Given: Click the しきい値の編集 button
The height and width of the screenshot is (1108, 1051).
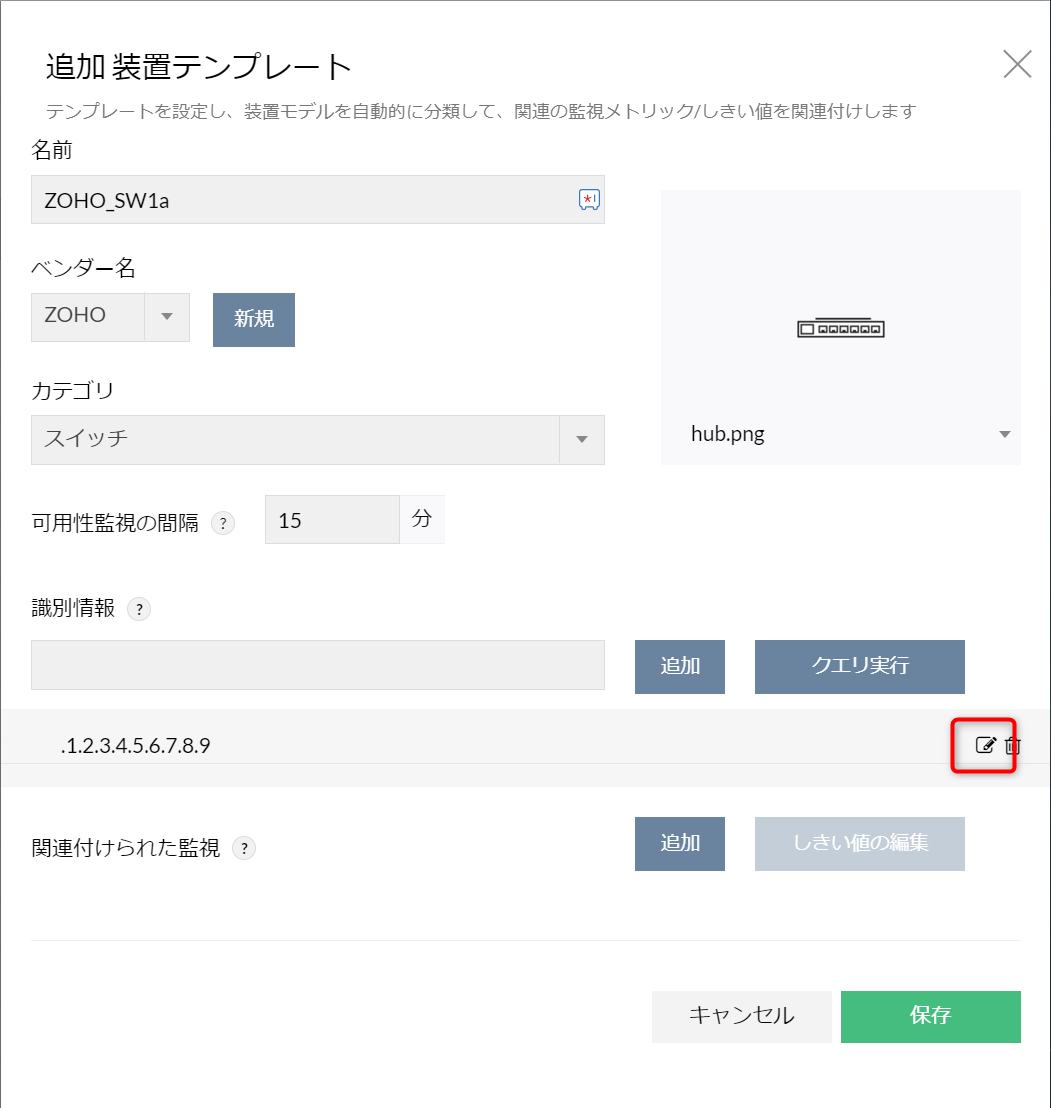Looking at the screenshot, I should click(x=858, y=843).
